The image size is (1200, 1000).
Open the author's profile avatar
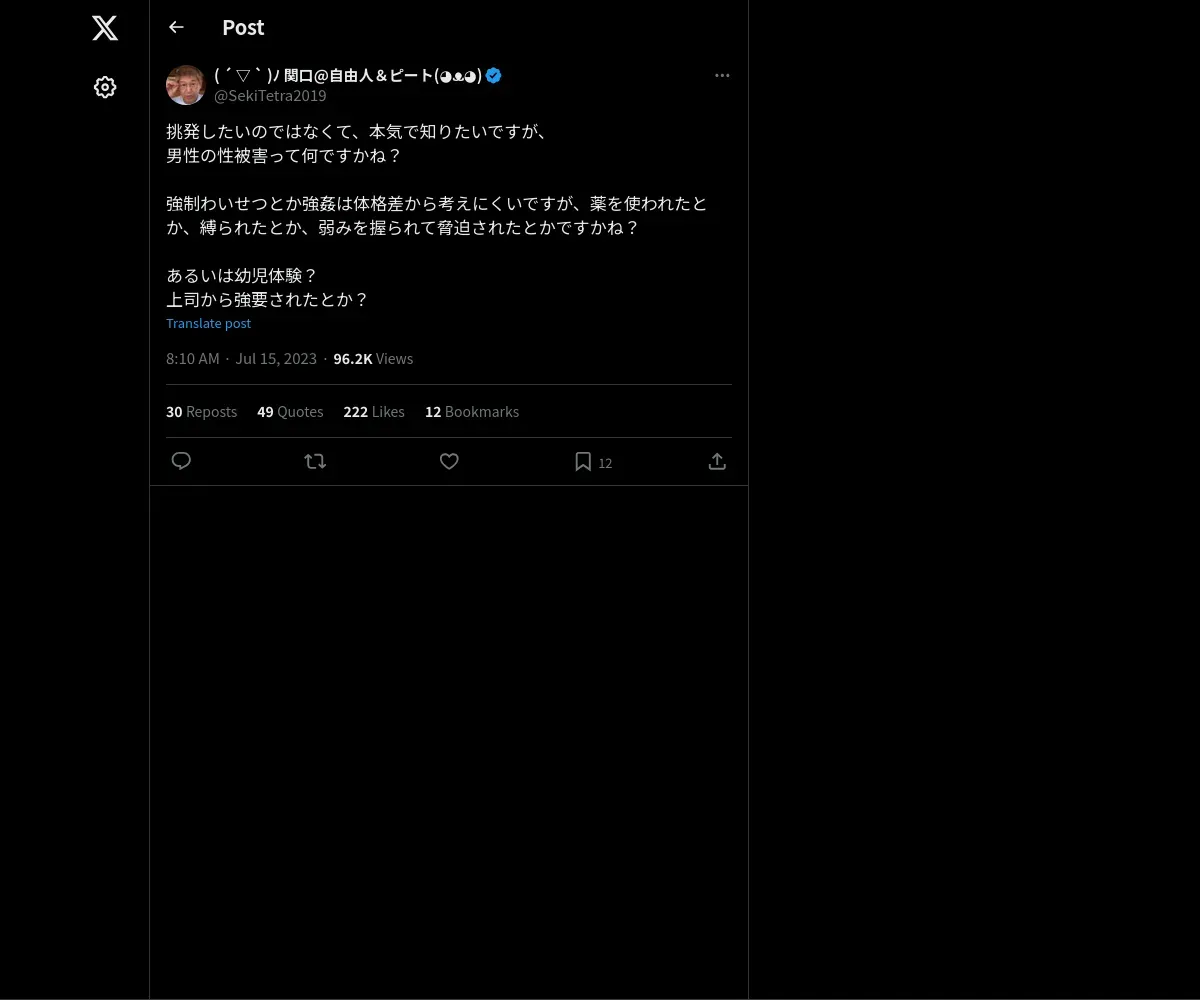[x=185, y=85]
